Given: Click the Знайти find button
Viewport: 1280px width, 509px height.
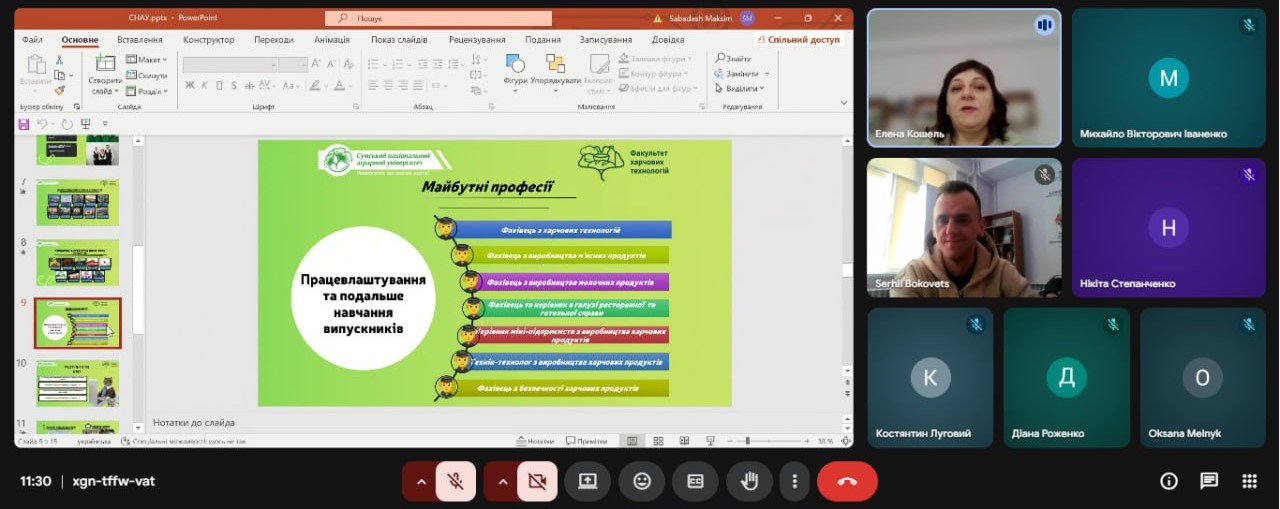Looking at the screenshot, I should point(733,59).
